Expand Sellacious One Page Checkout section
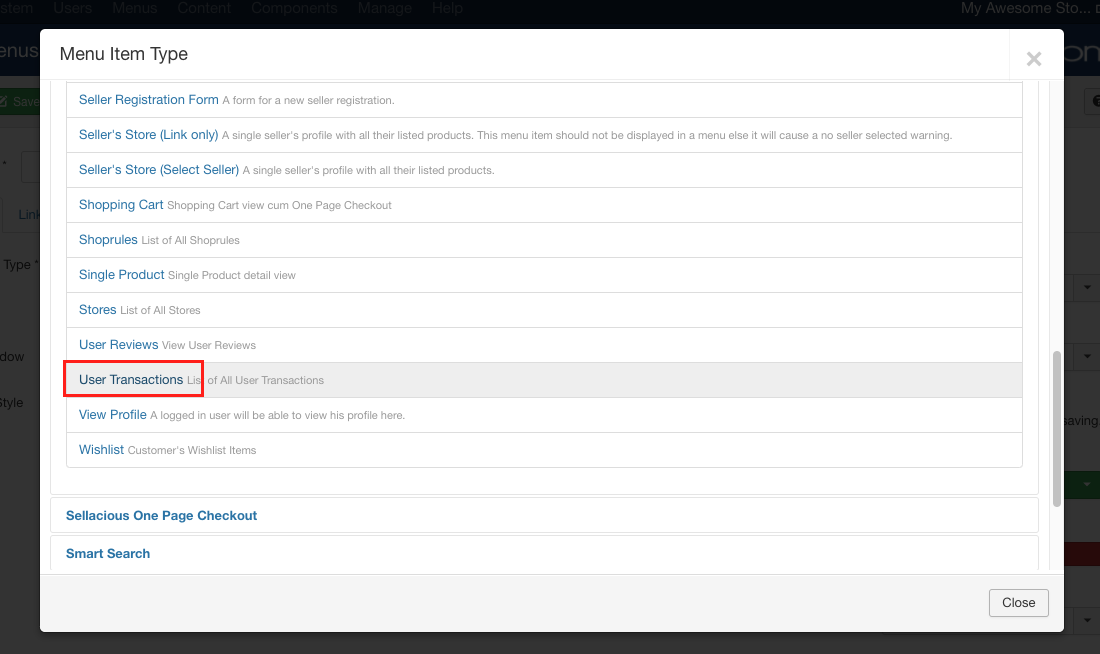This screenshot has width=1100, height=654. 161,516
